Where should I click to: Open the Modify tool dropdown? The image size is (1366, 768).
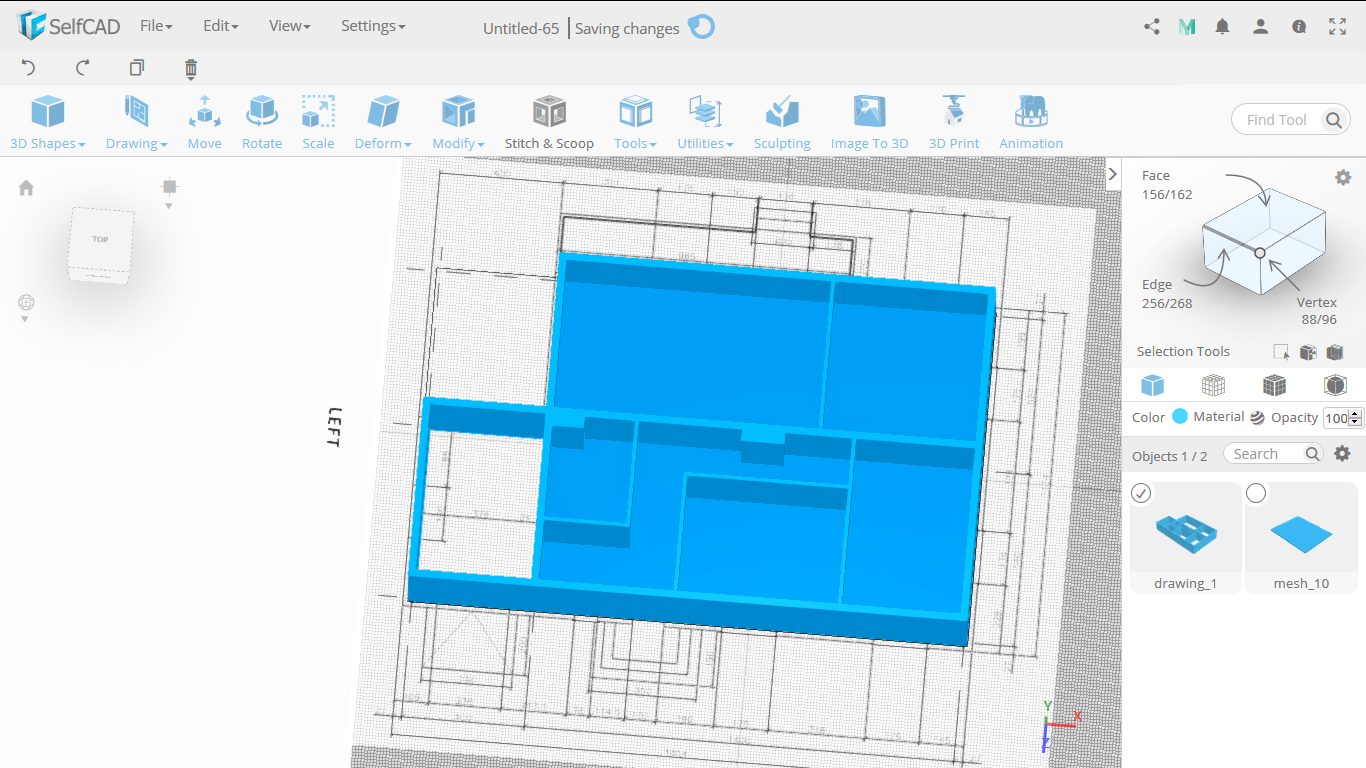point(458,122)
